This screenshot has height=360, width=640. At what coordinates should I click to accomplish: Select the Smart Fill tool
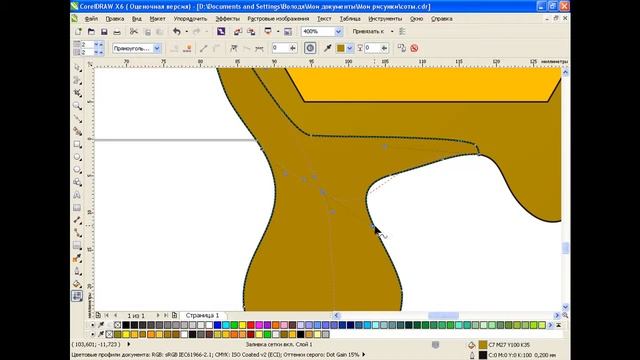[77, 131]
